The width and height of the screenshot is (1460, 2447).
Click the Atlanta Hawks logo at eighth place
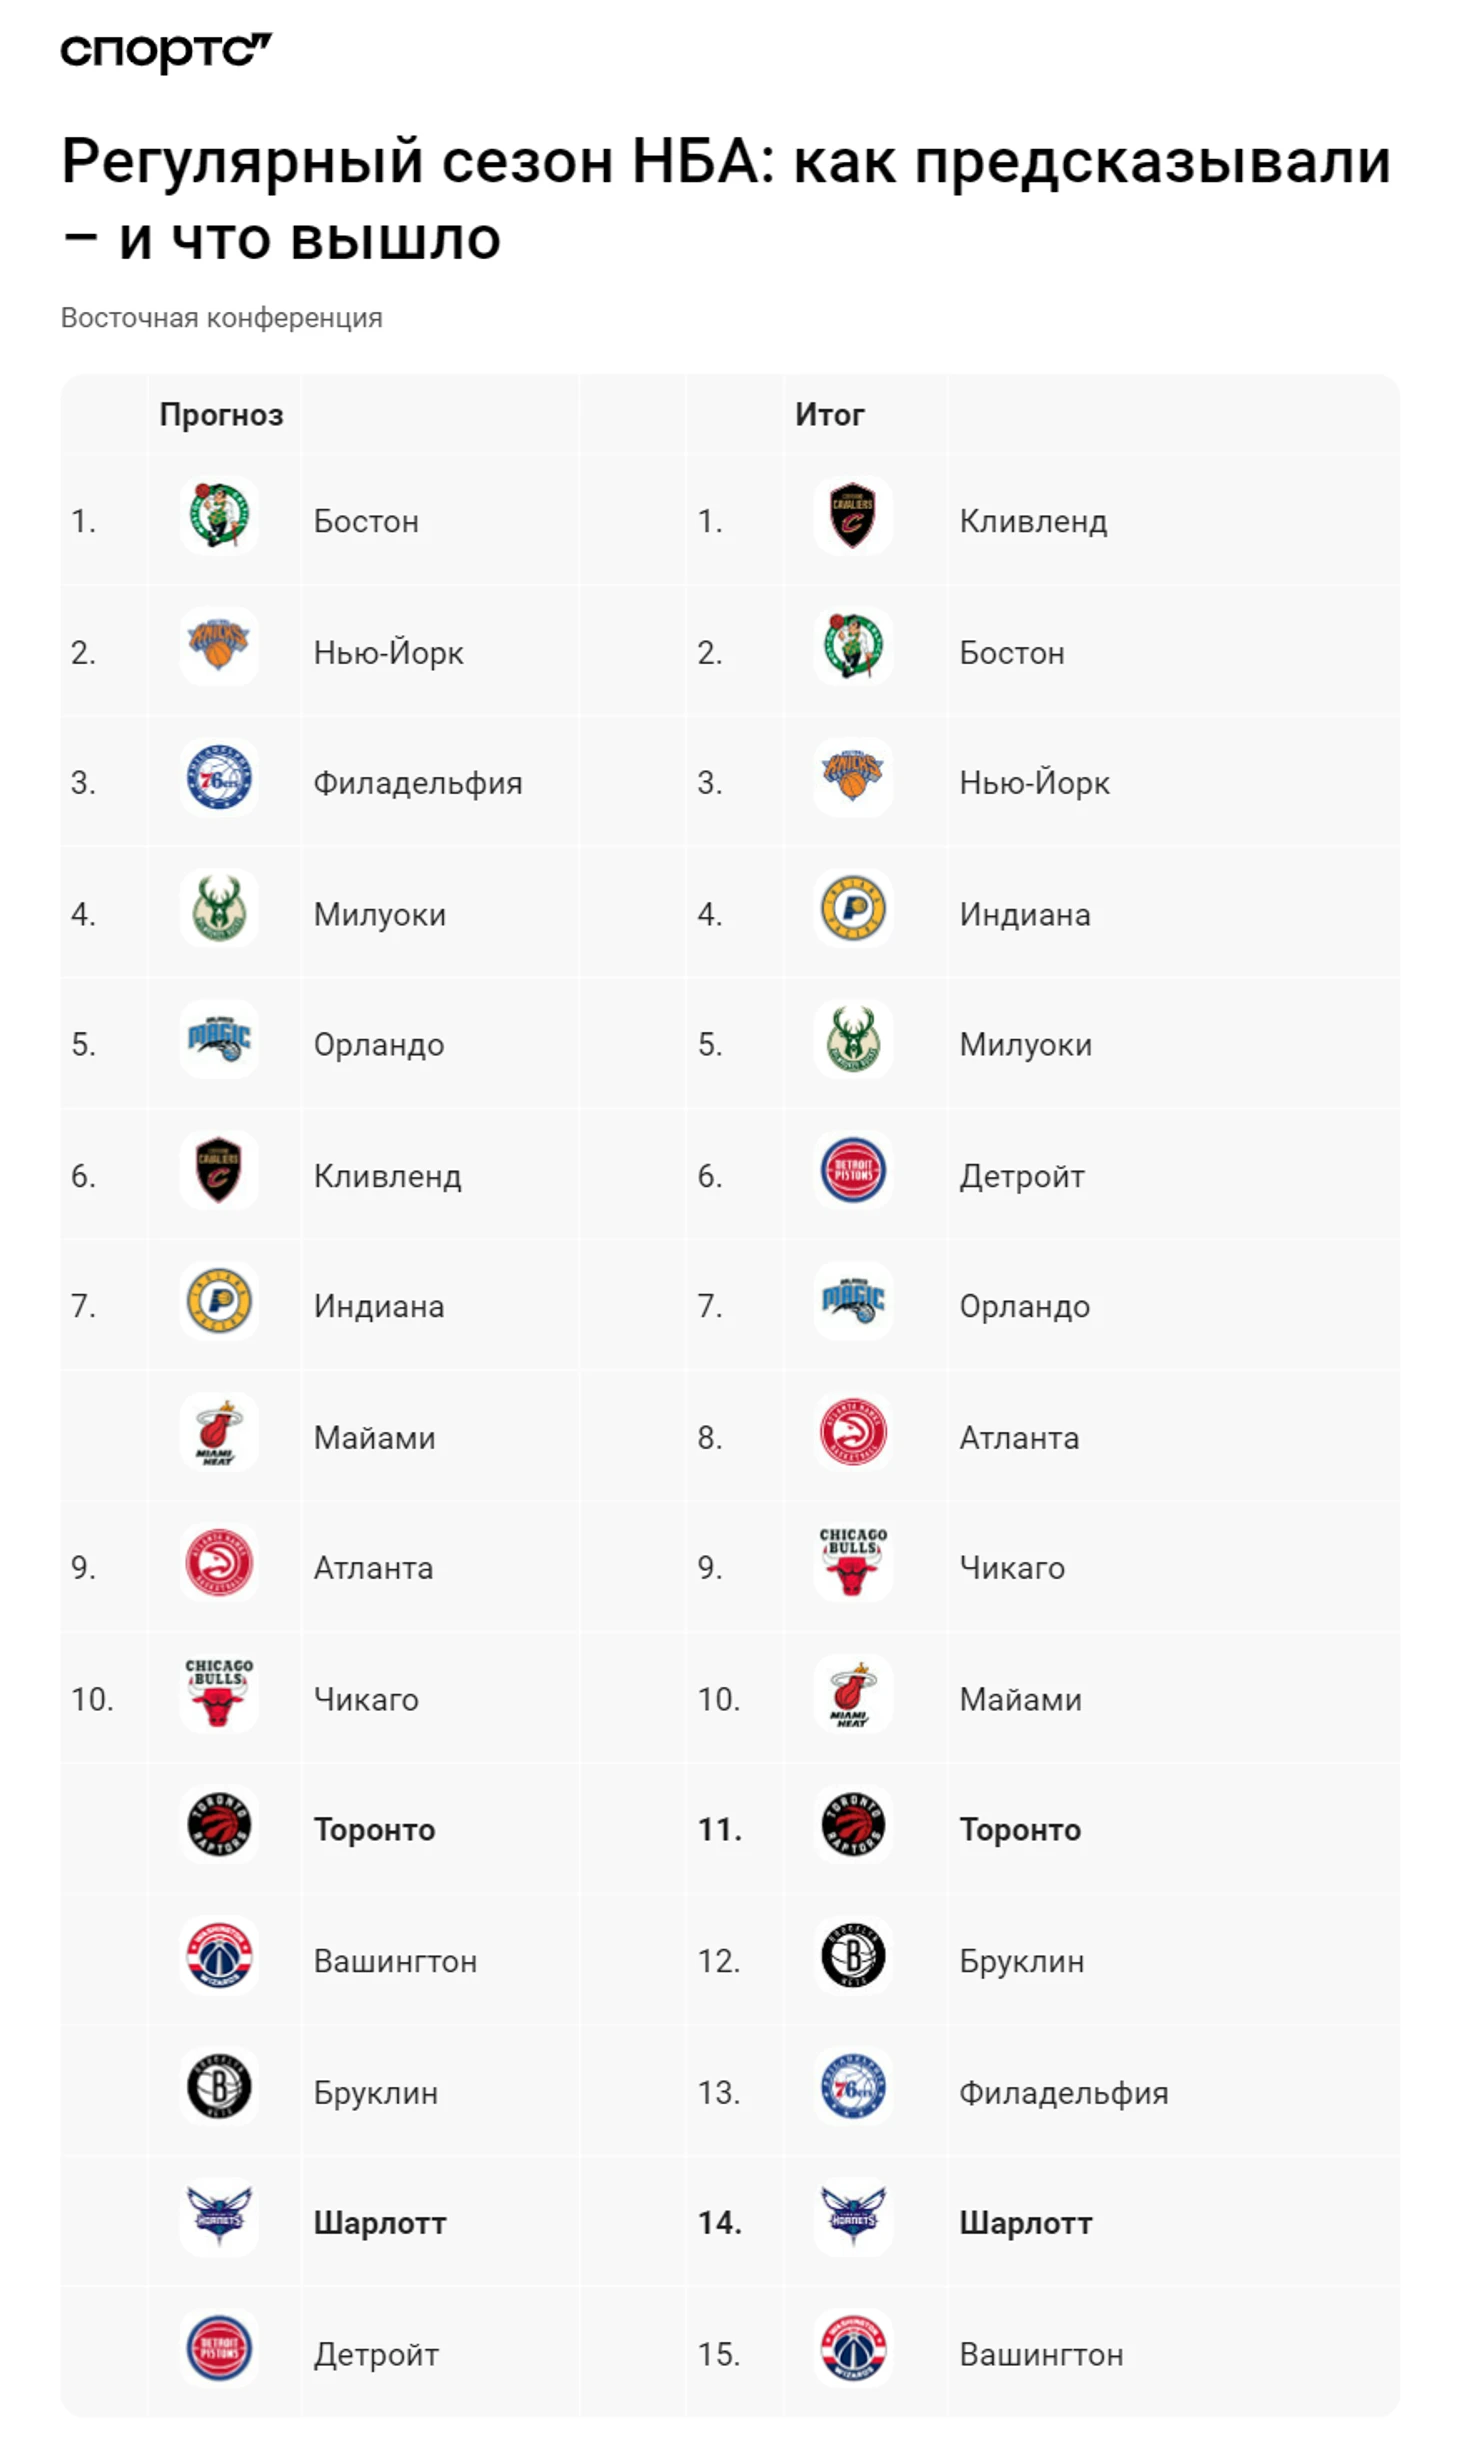tap(852, 1432)
